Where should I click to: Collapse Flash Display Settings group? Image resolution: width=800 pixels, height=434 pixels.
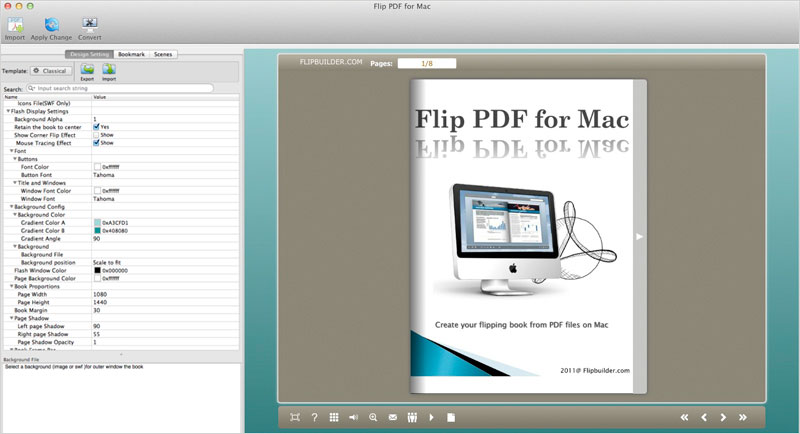point(8,111)
